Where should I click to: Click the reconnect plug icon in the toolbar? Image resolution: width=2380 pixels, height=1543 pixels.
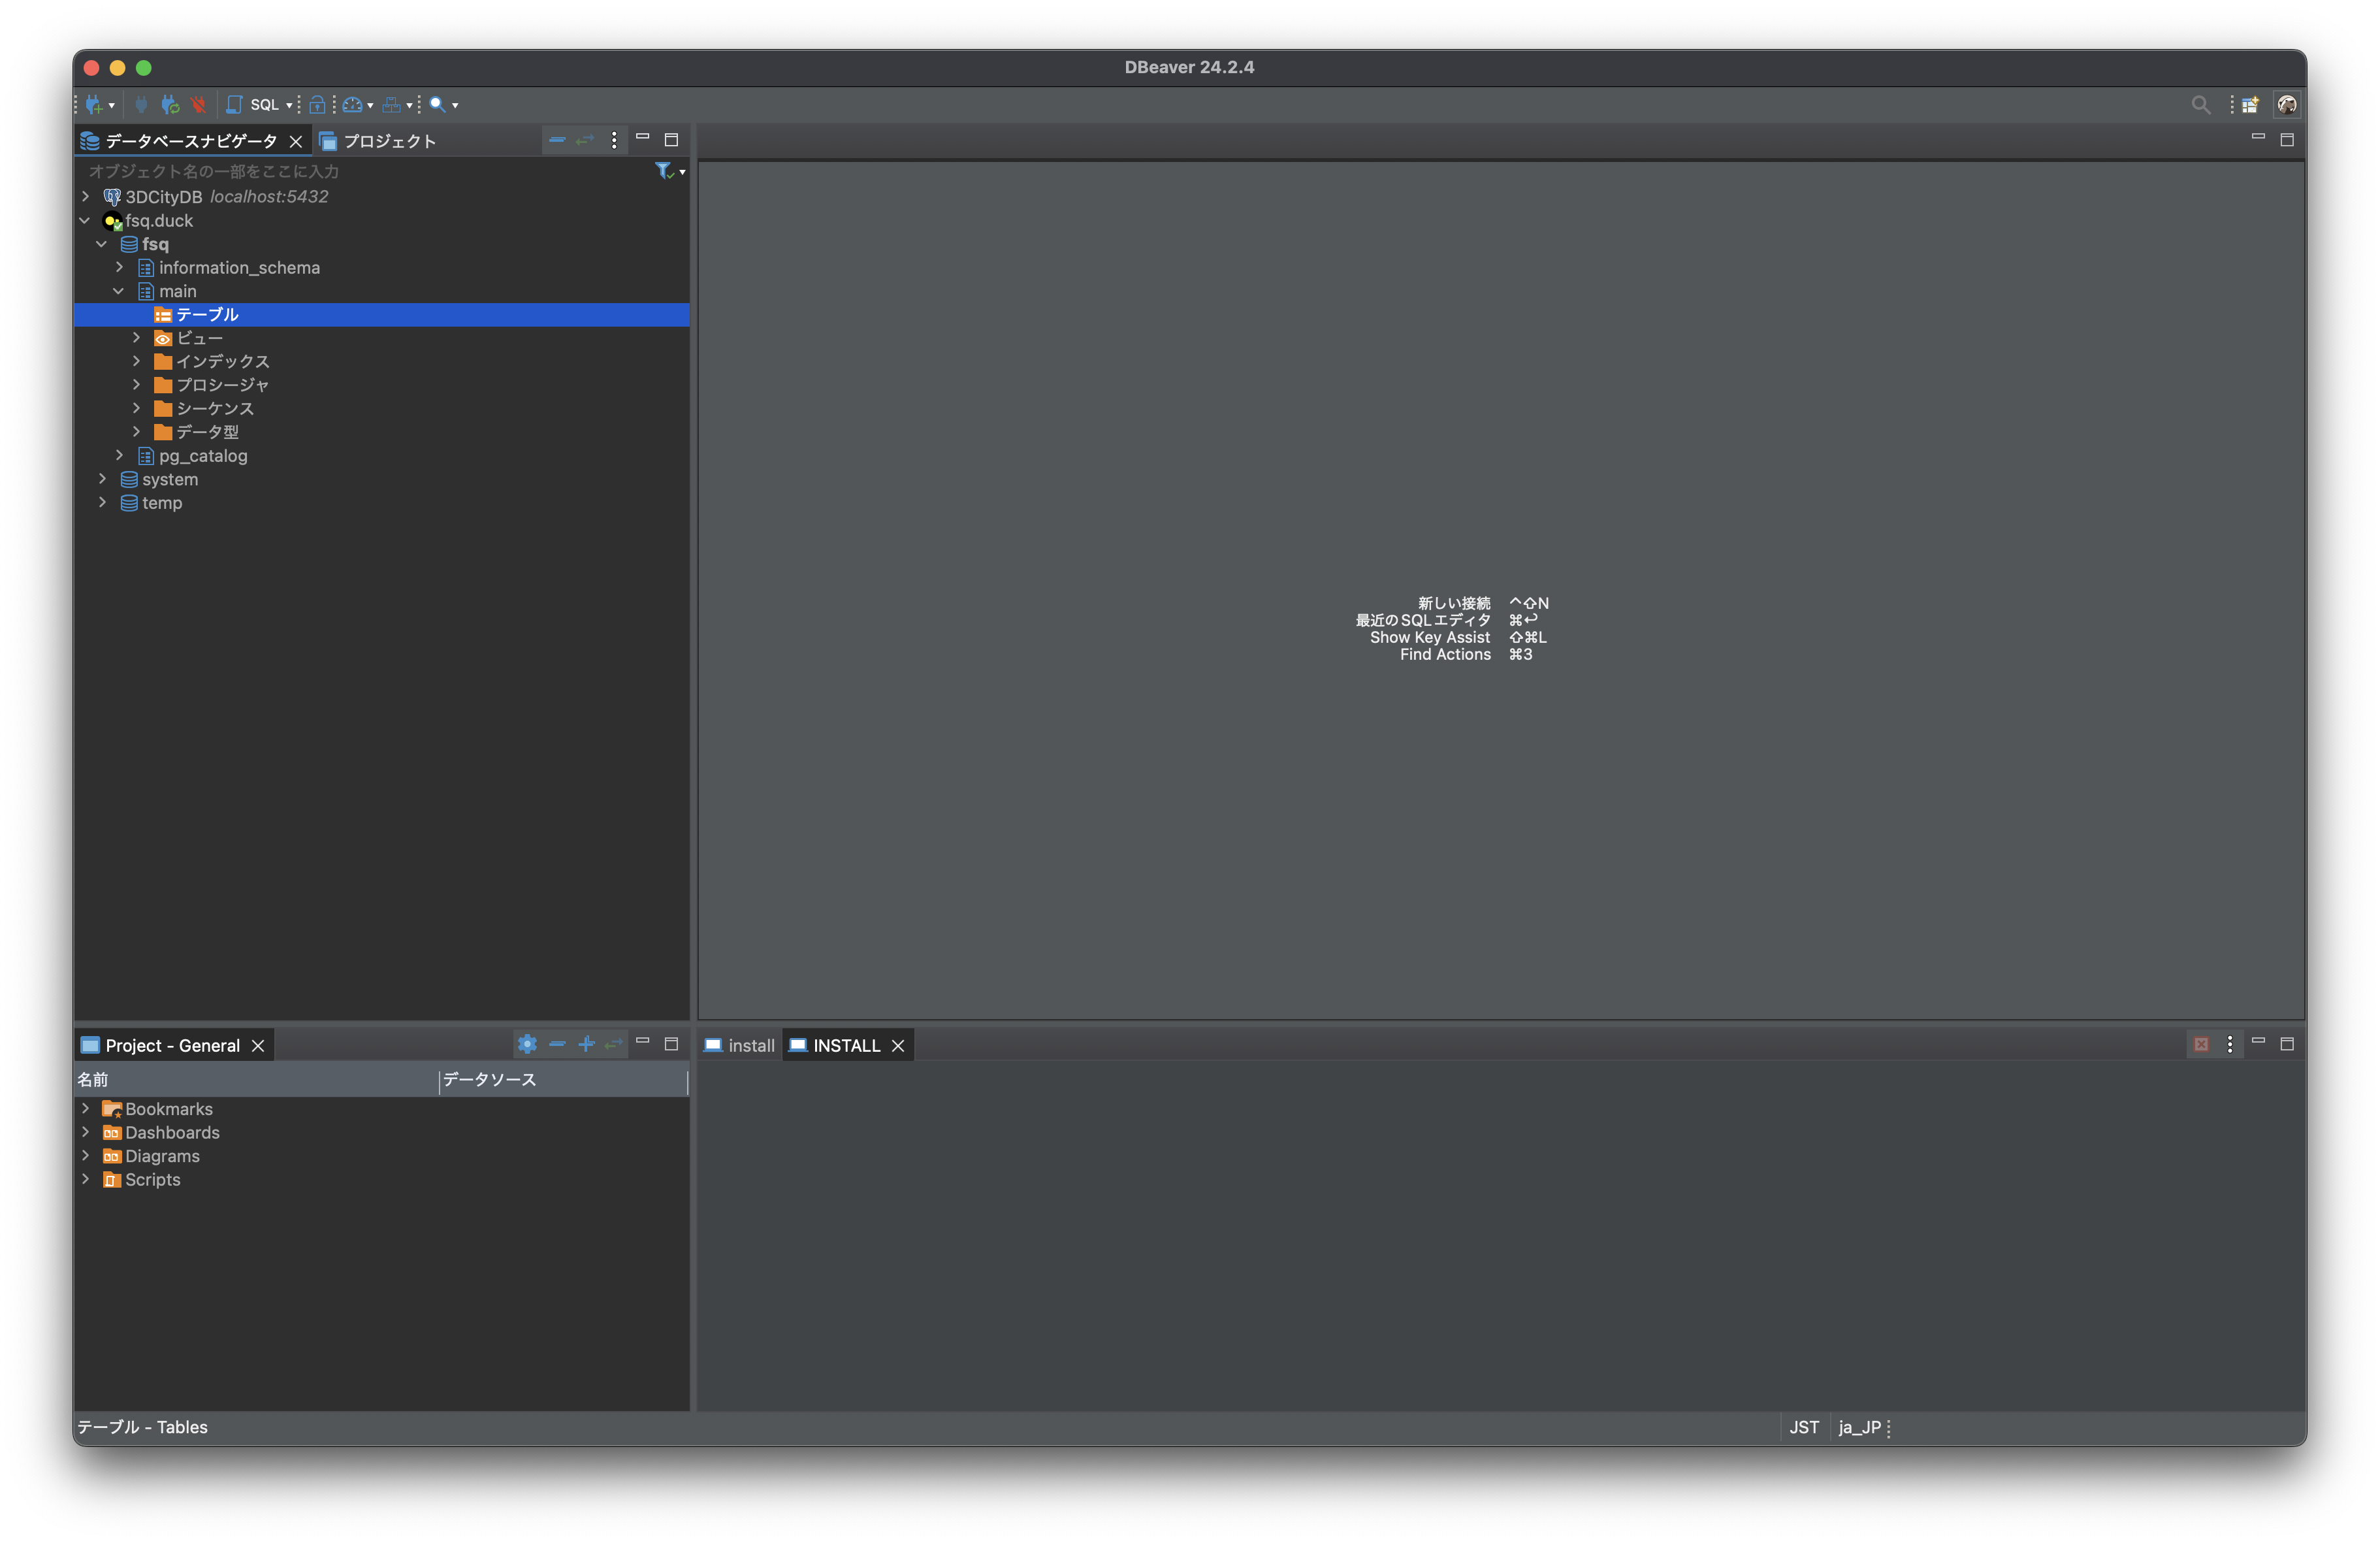coord(170,104)
